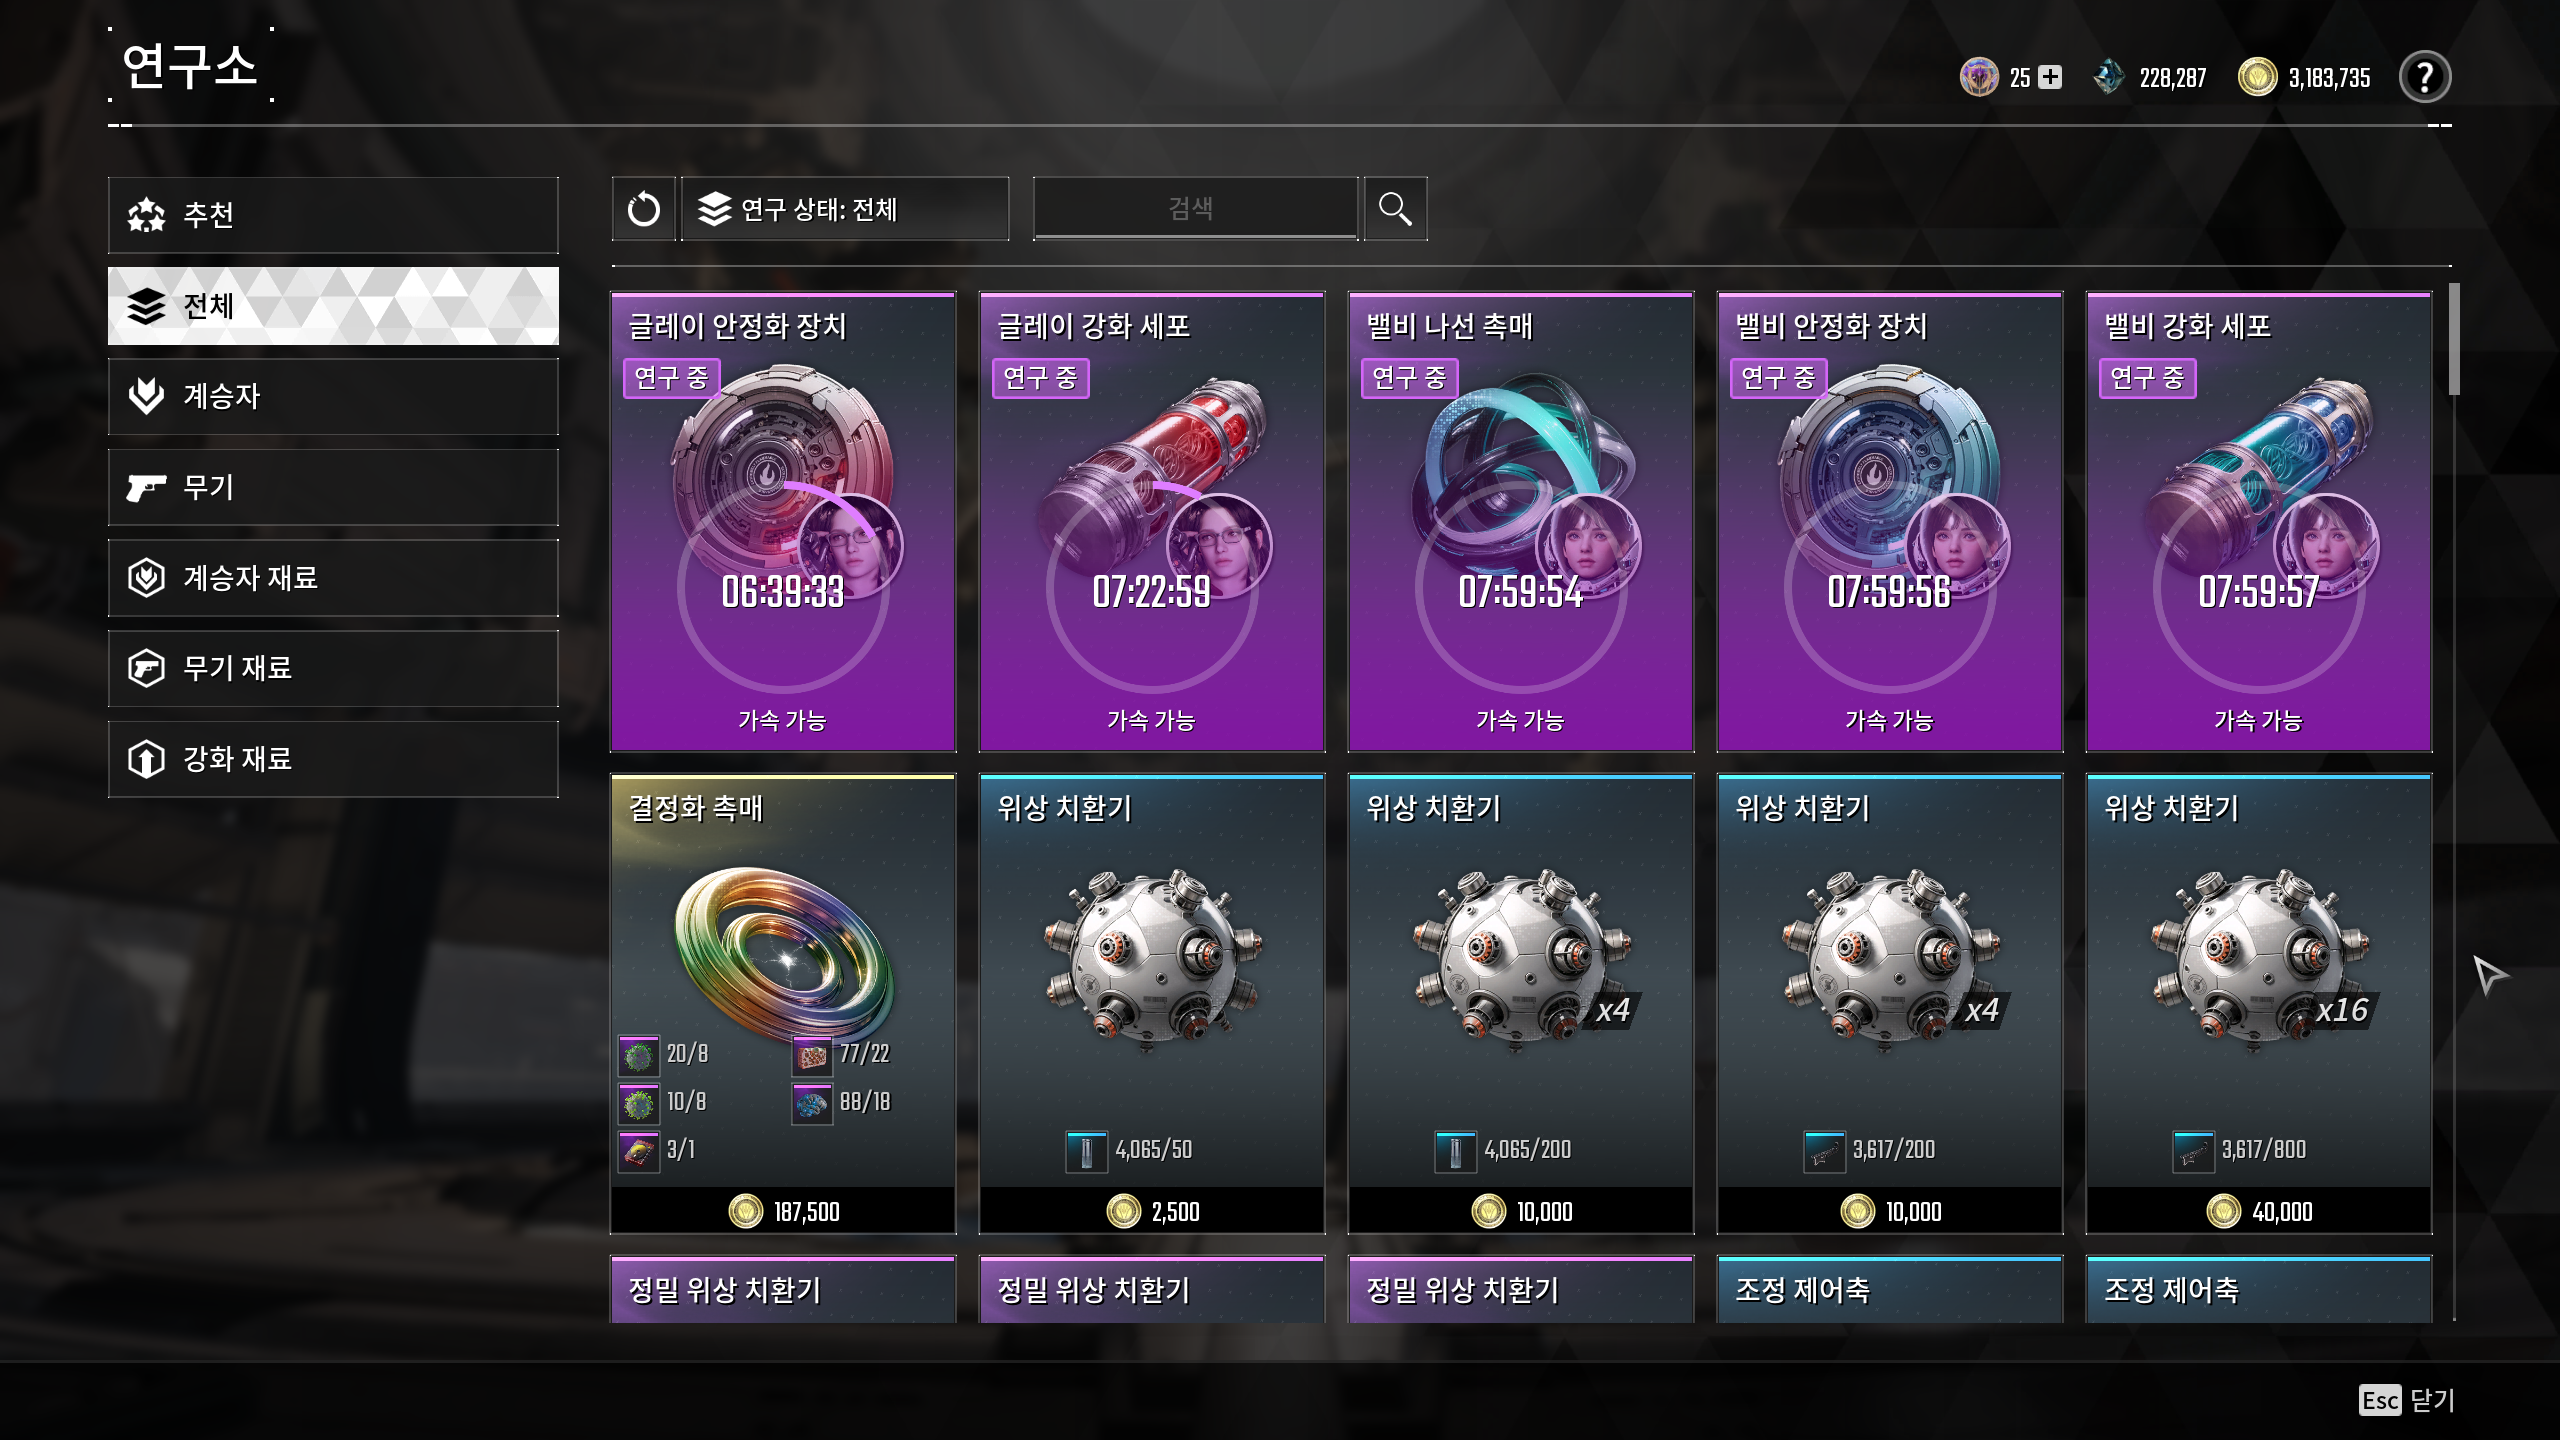This screenshot has height=1440, width=2560.
Task: Click the gold coin icon showing 3,183,735
Action: pyautogui.click(x=2257, y=77)
